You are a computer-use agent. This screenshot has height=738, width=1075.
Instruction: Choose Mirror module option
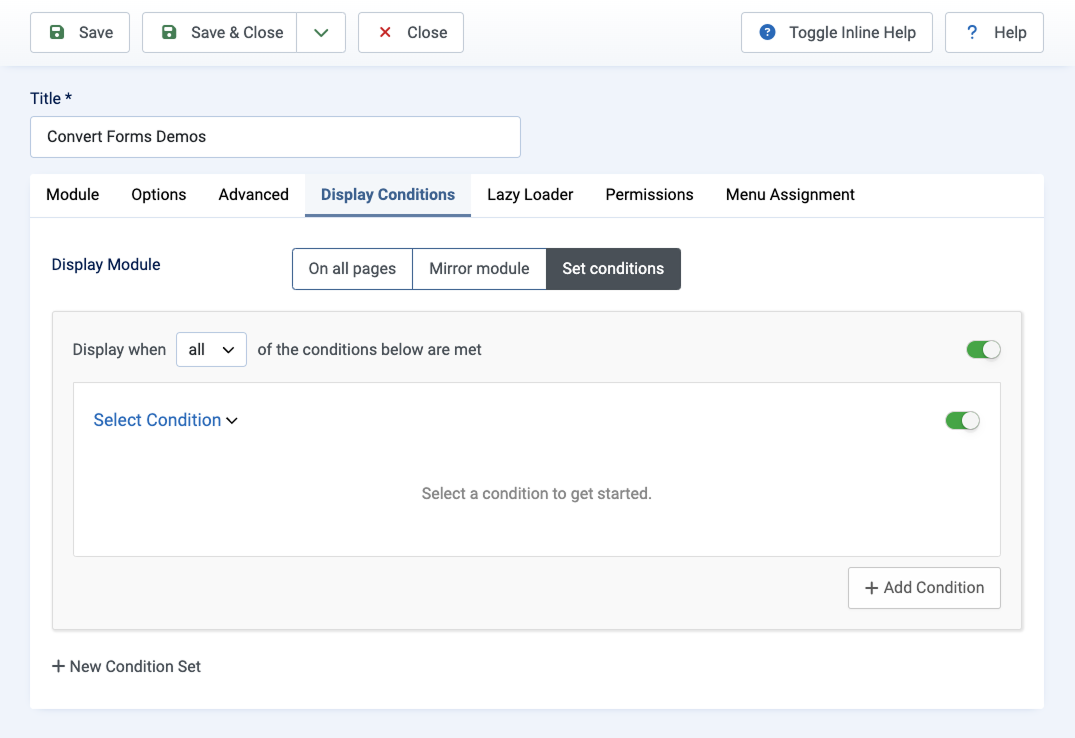pyautogui.click(x=479, y=269)
